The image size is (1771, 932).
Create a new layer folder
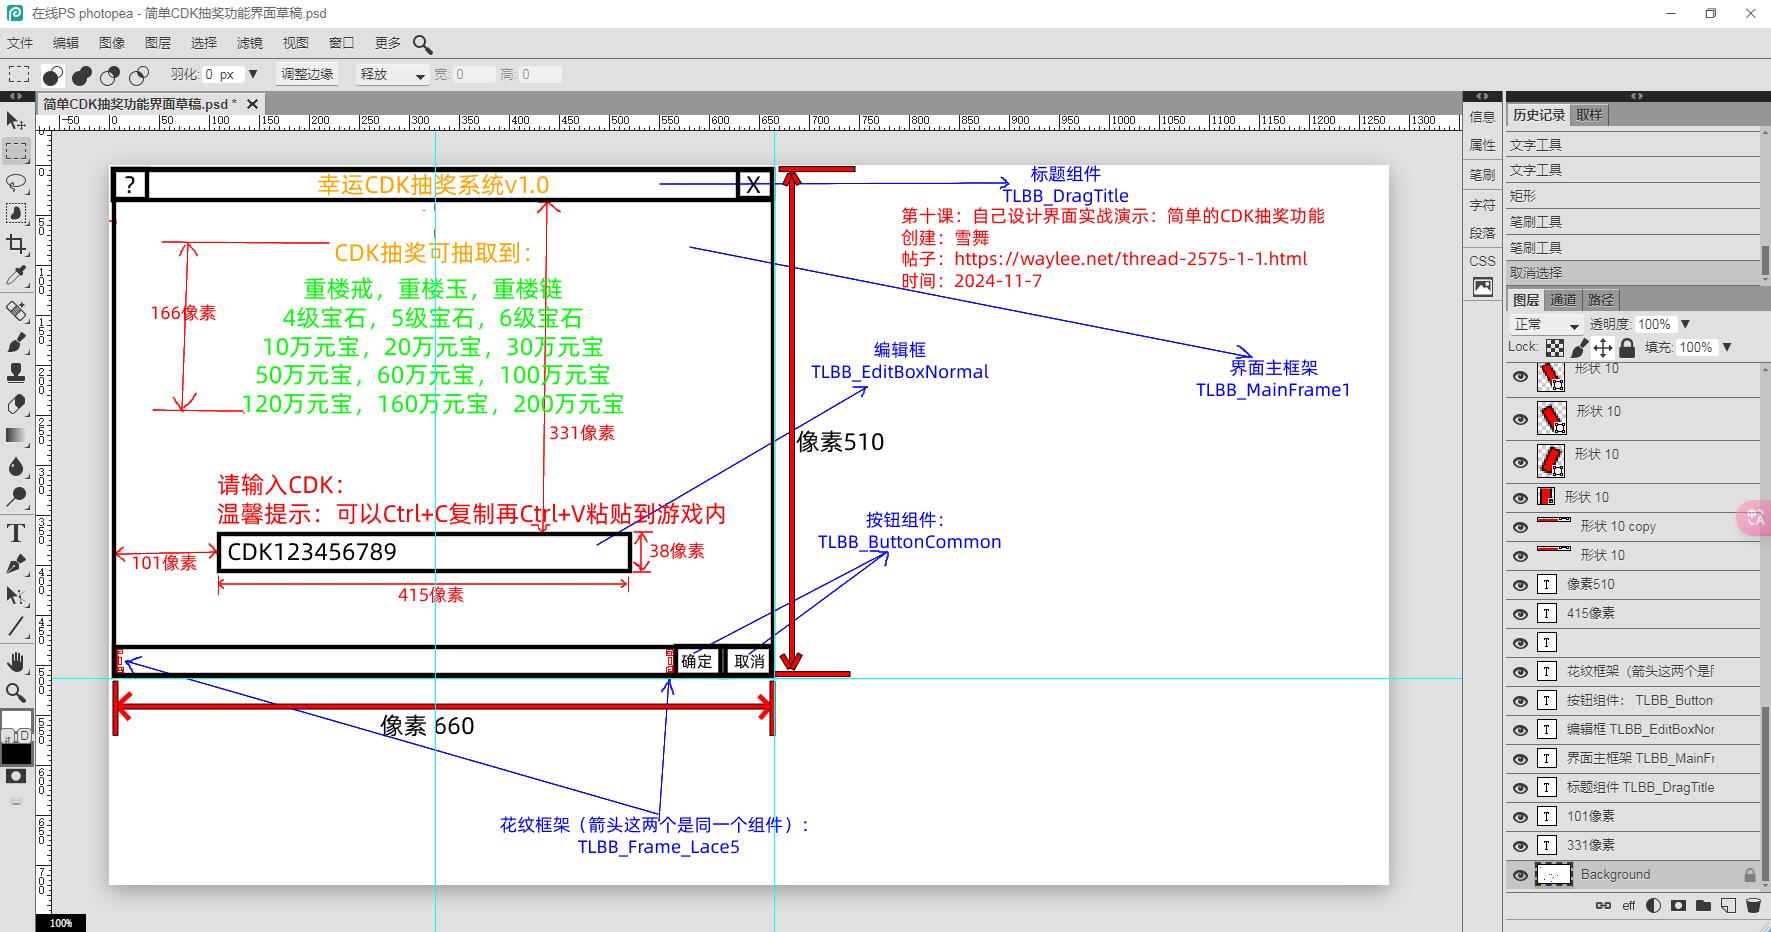click(x=1703, y=905)
